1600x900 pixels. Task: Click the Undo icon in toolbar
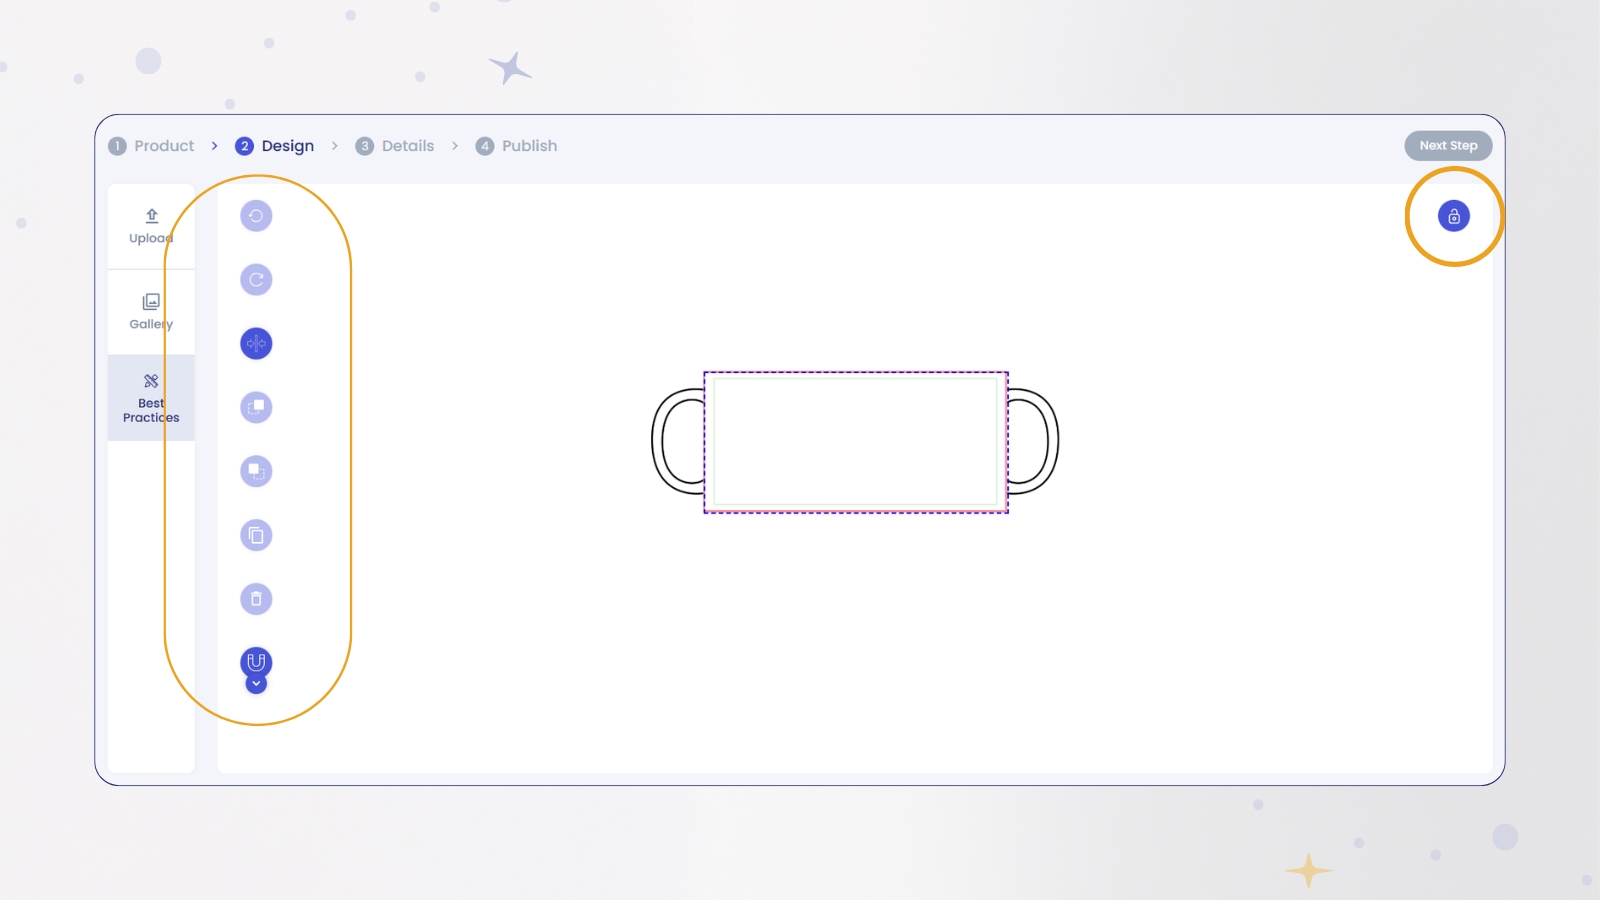256,216
